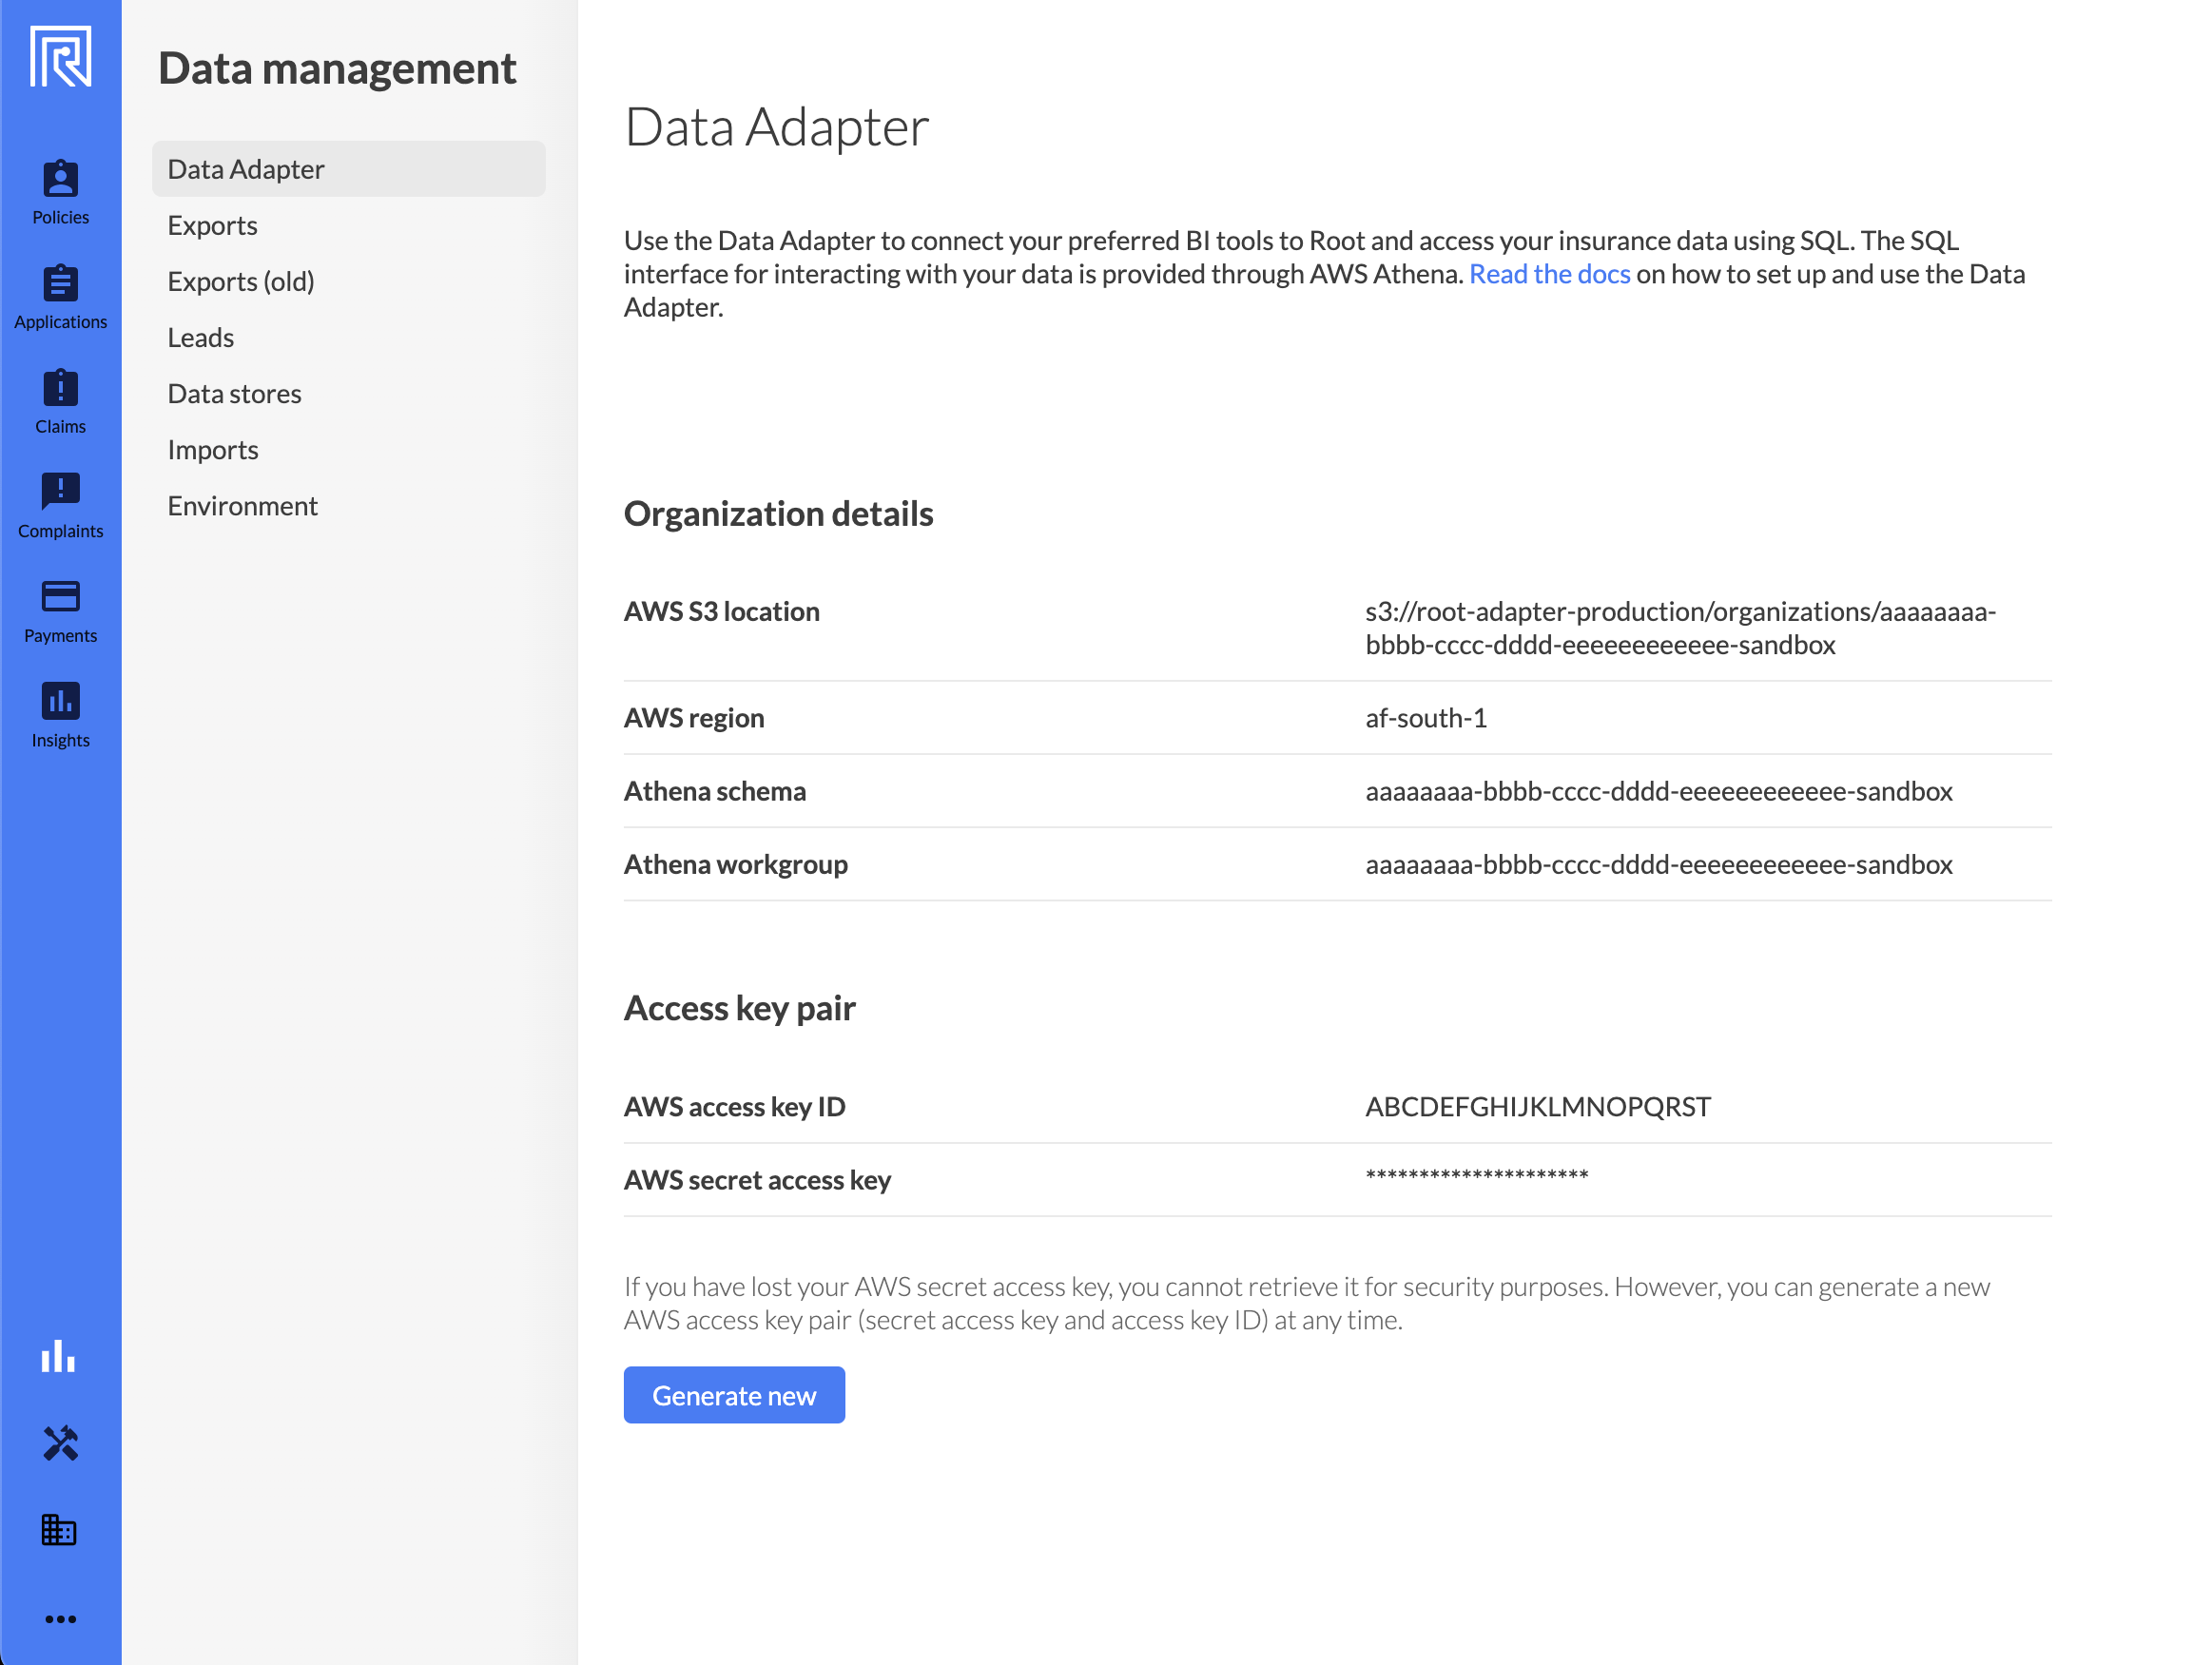
Task: Click the organization building icon
Action: click(59, 1530)
